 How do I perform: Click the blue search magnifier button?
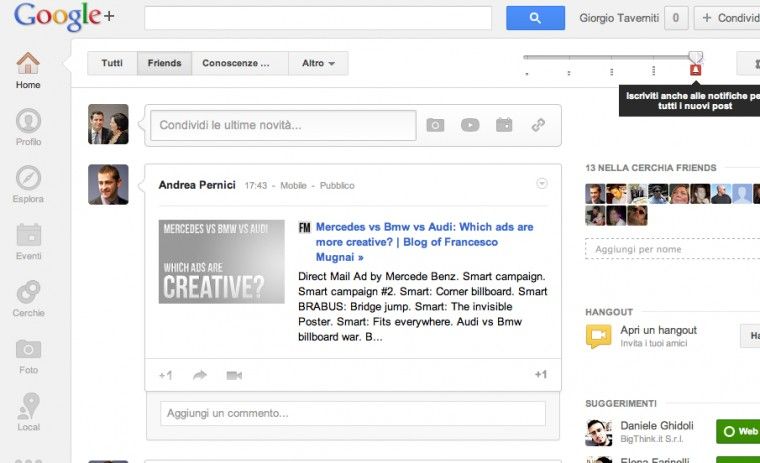(x=535, y=18)
